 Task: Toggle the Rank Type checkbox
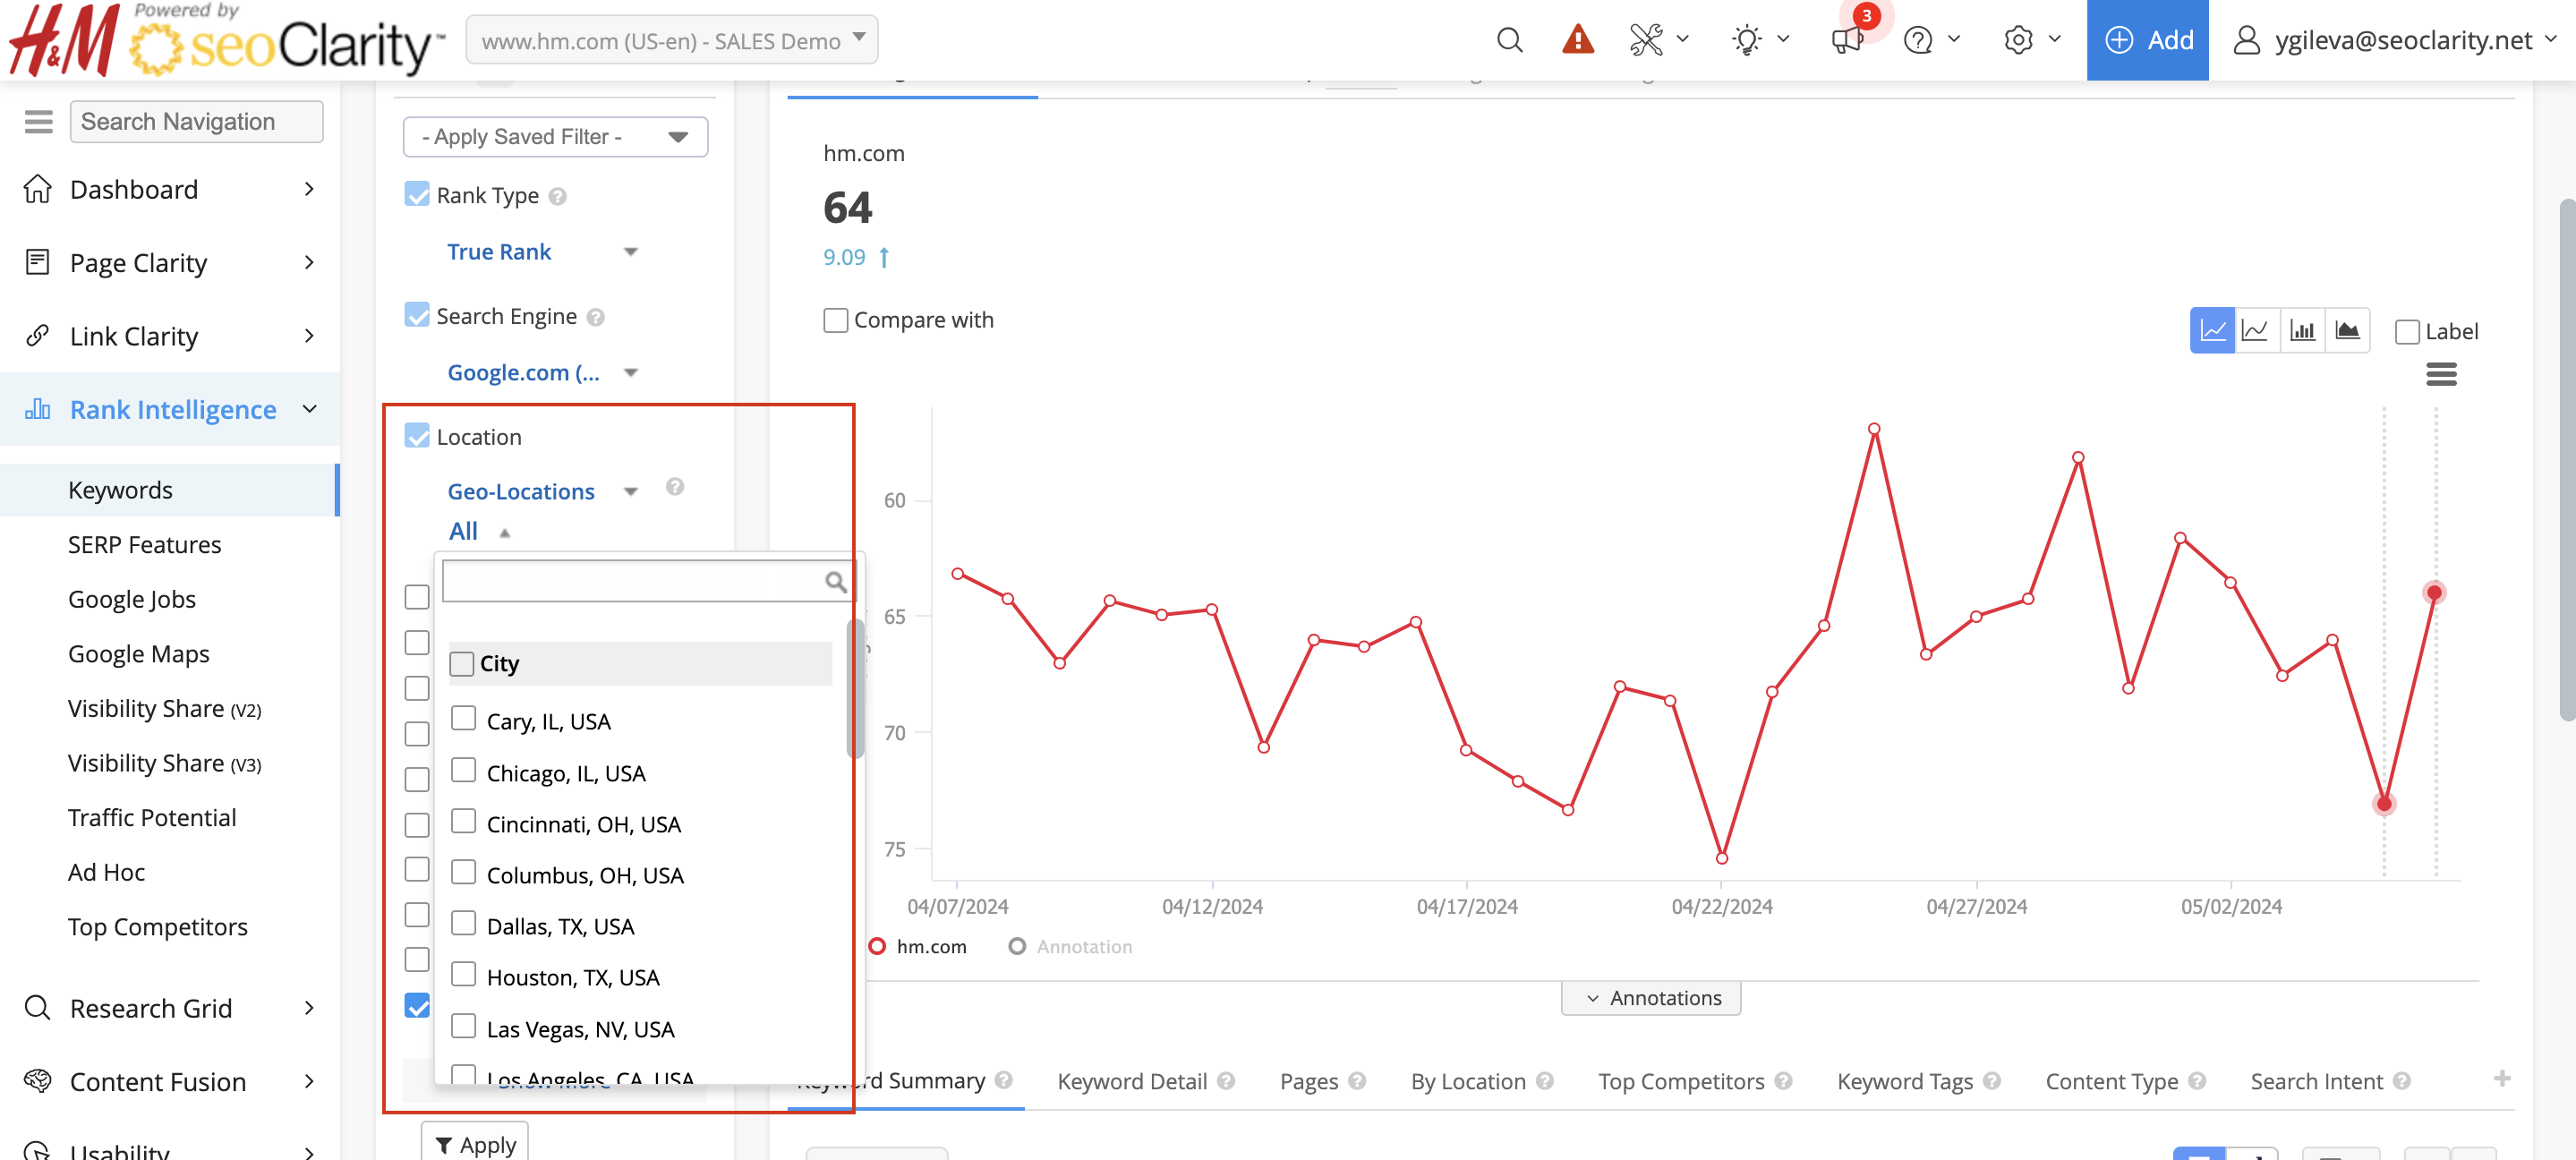[x=417, y=194]
